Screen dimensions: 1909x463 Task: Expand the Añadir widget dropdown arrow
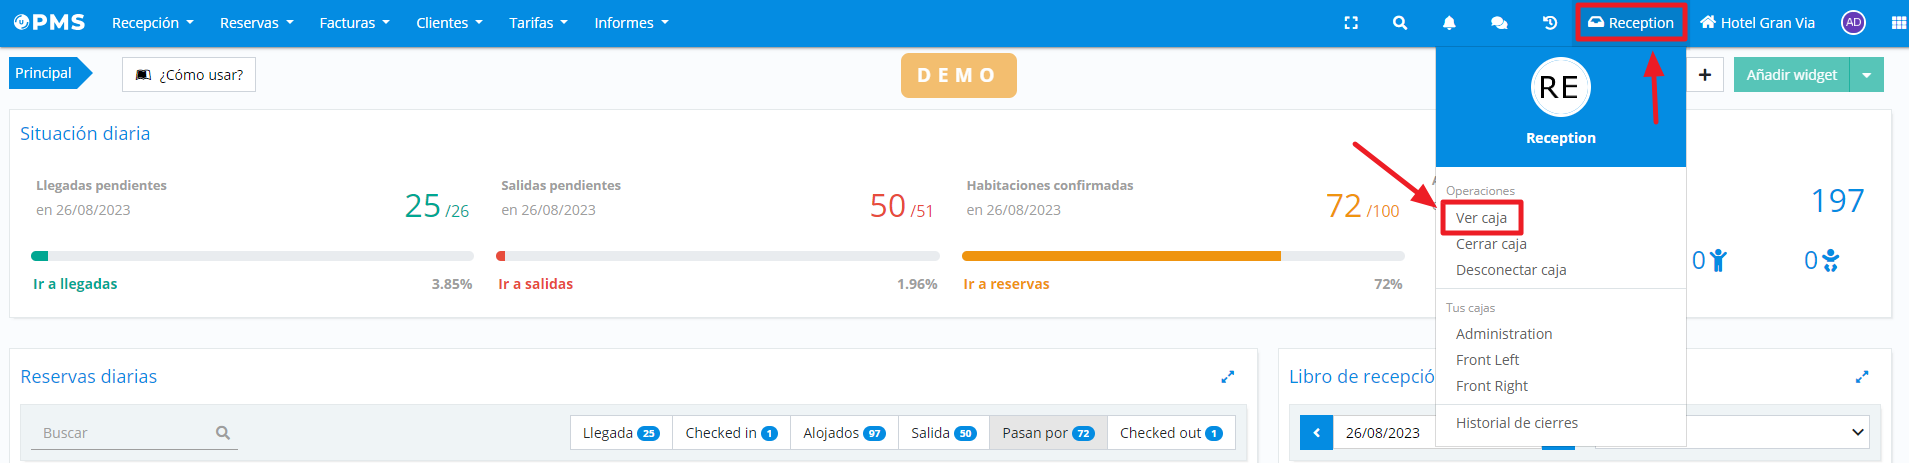tap(1867, 75)
